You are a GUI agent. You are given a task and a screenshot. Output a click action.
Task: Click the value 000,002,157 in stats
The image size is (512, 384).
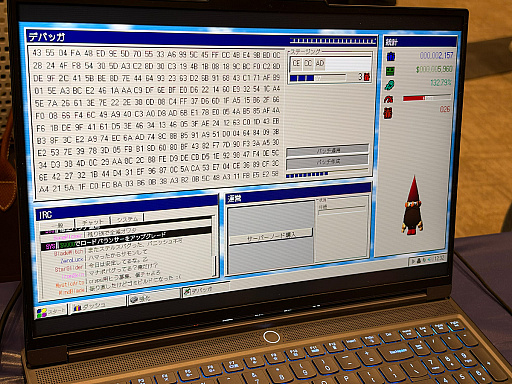tap(437, 55)
